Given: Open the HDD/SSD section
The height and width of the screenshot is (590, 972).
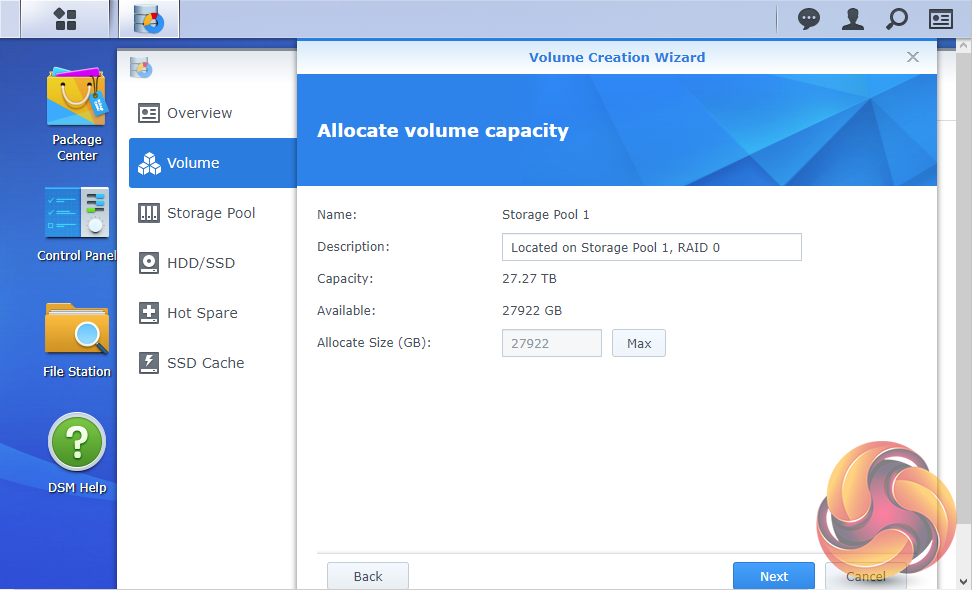Looking at the screenshot, I should click(200, 263).
